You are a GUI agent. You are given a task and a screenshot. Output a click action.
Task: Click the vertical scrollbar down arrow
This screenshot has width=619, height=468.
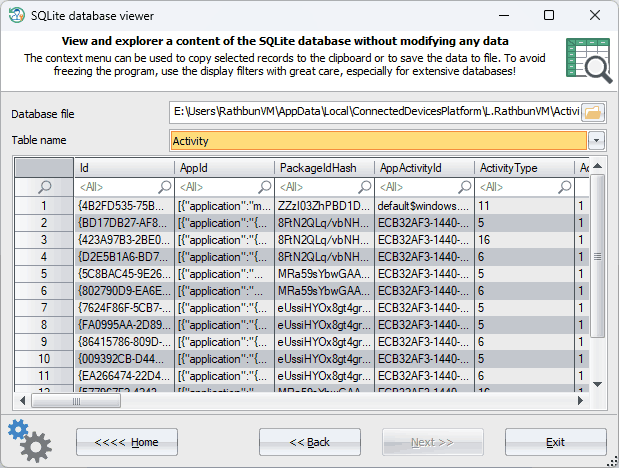click(598, 384)
